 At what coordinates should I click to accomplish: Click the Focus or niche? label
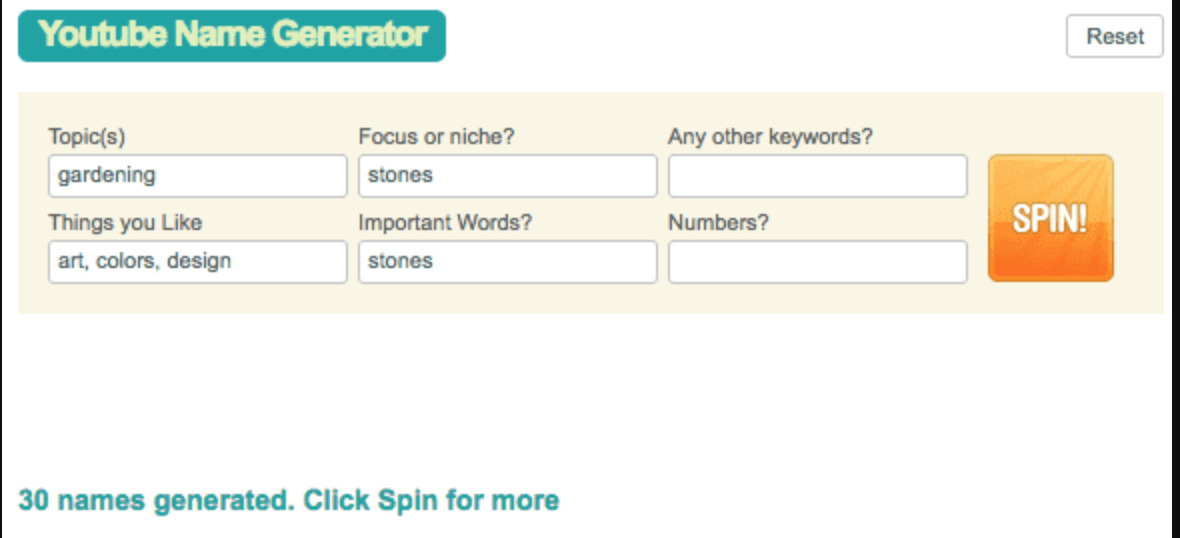[436, 137]
